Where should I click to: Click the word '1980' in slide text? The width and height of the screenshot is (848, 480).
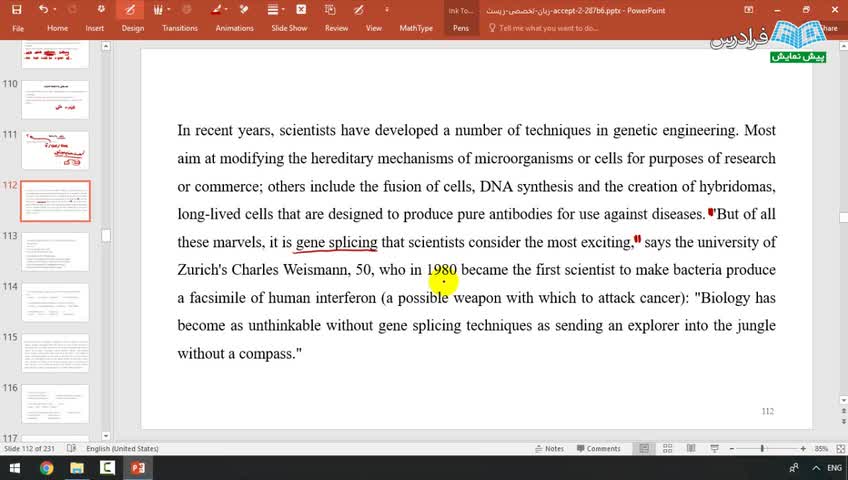tap(442, 269)
